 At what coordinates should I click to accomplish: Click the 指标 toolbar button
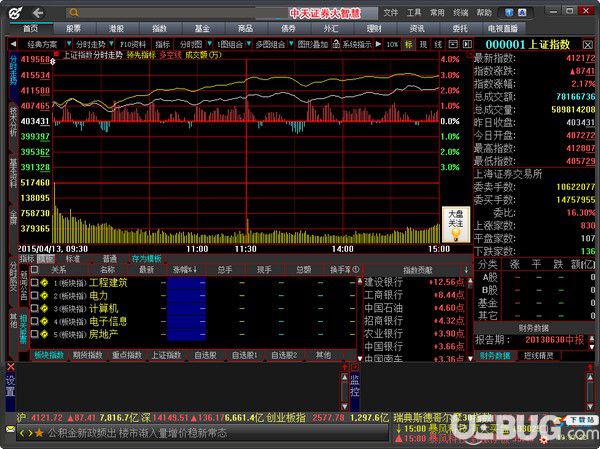(162, 44)
